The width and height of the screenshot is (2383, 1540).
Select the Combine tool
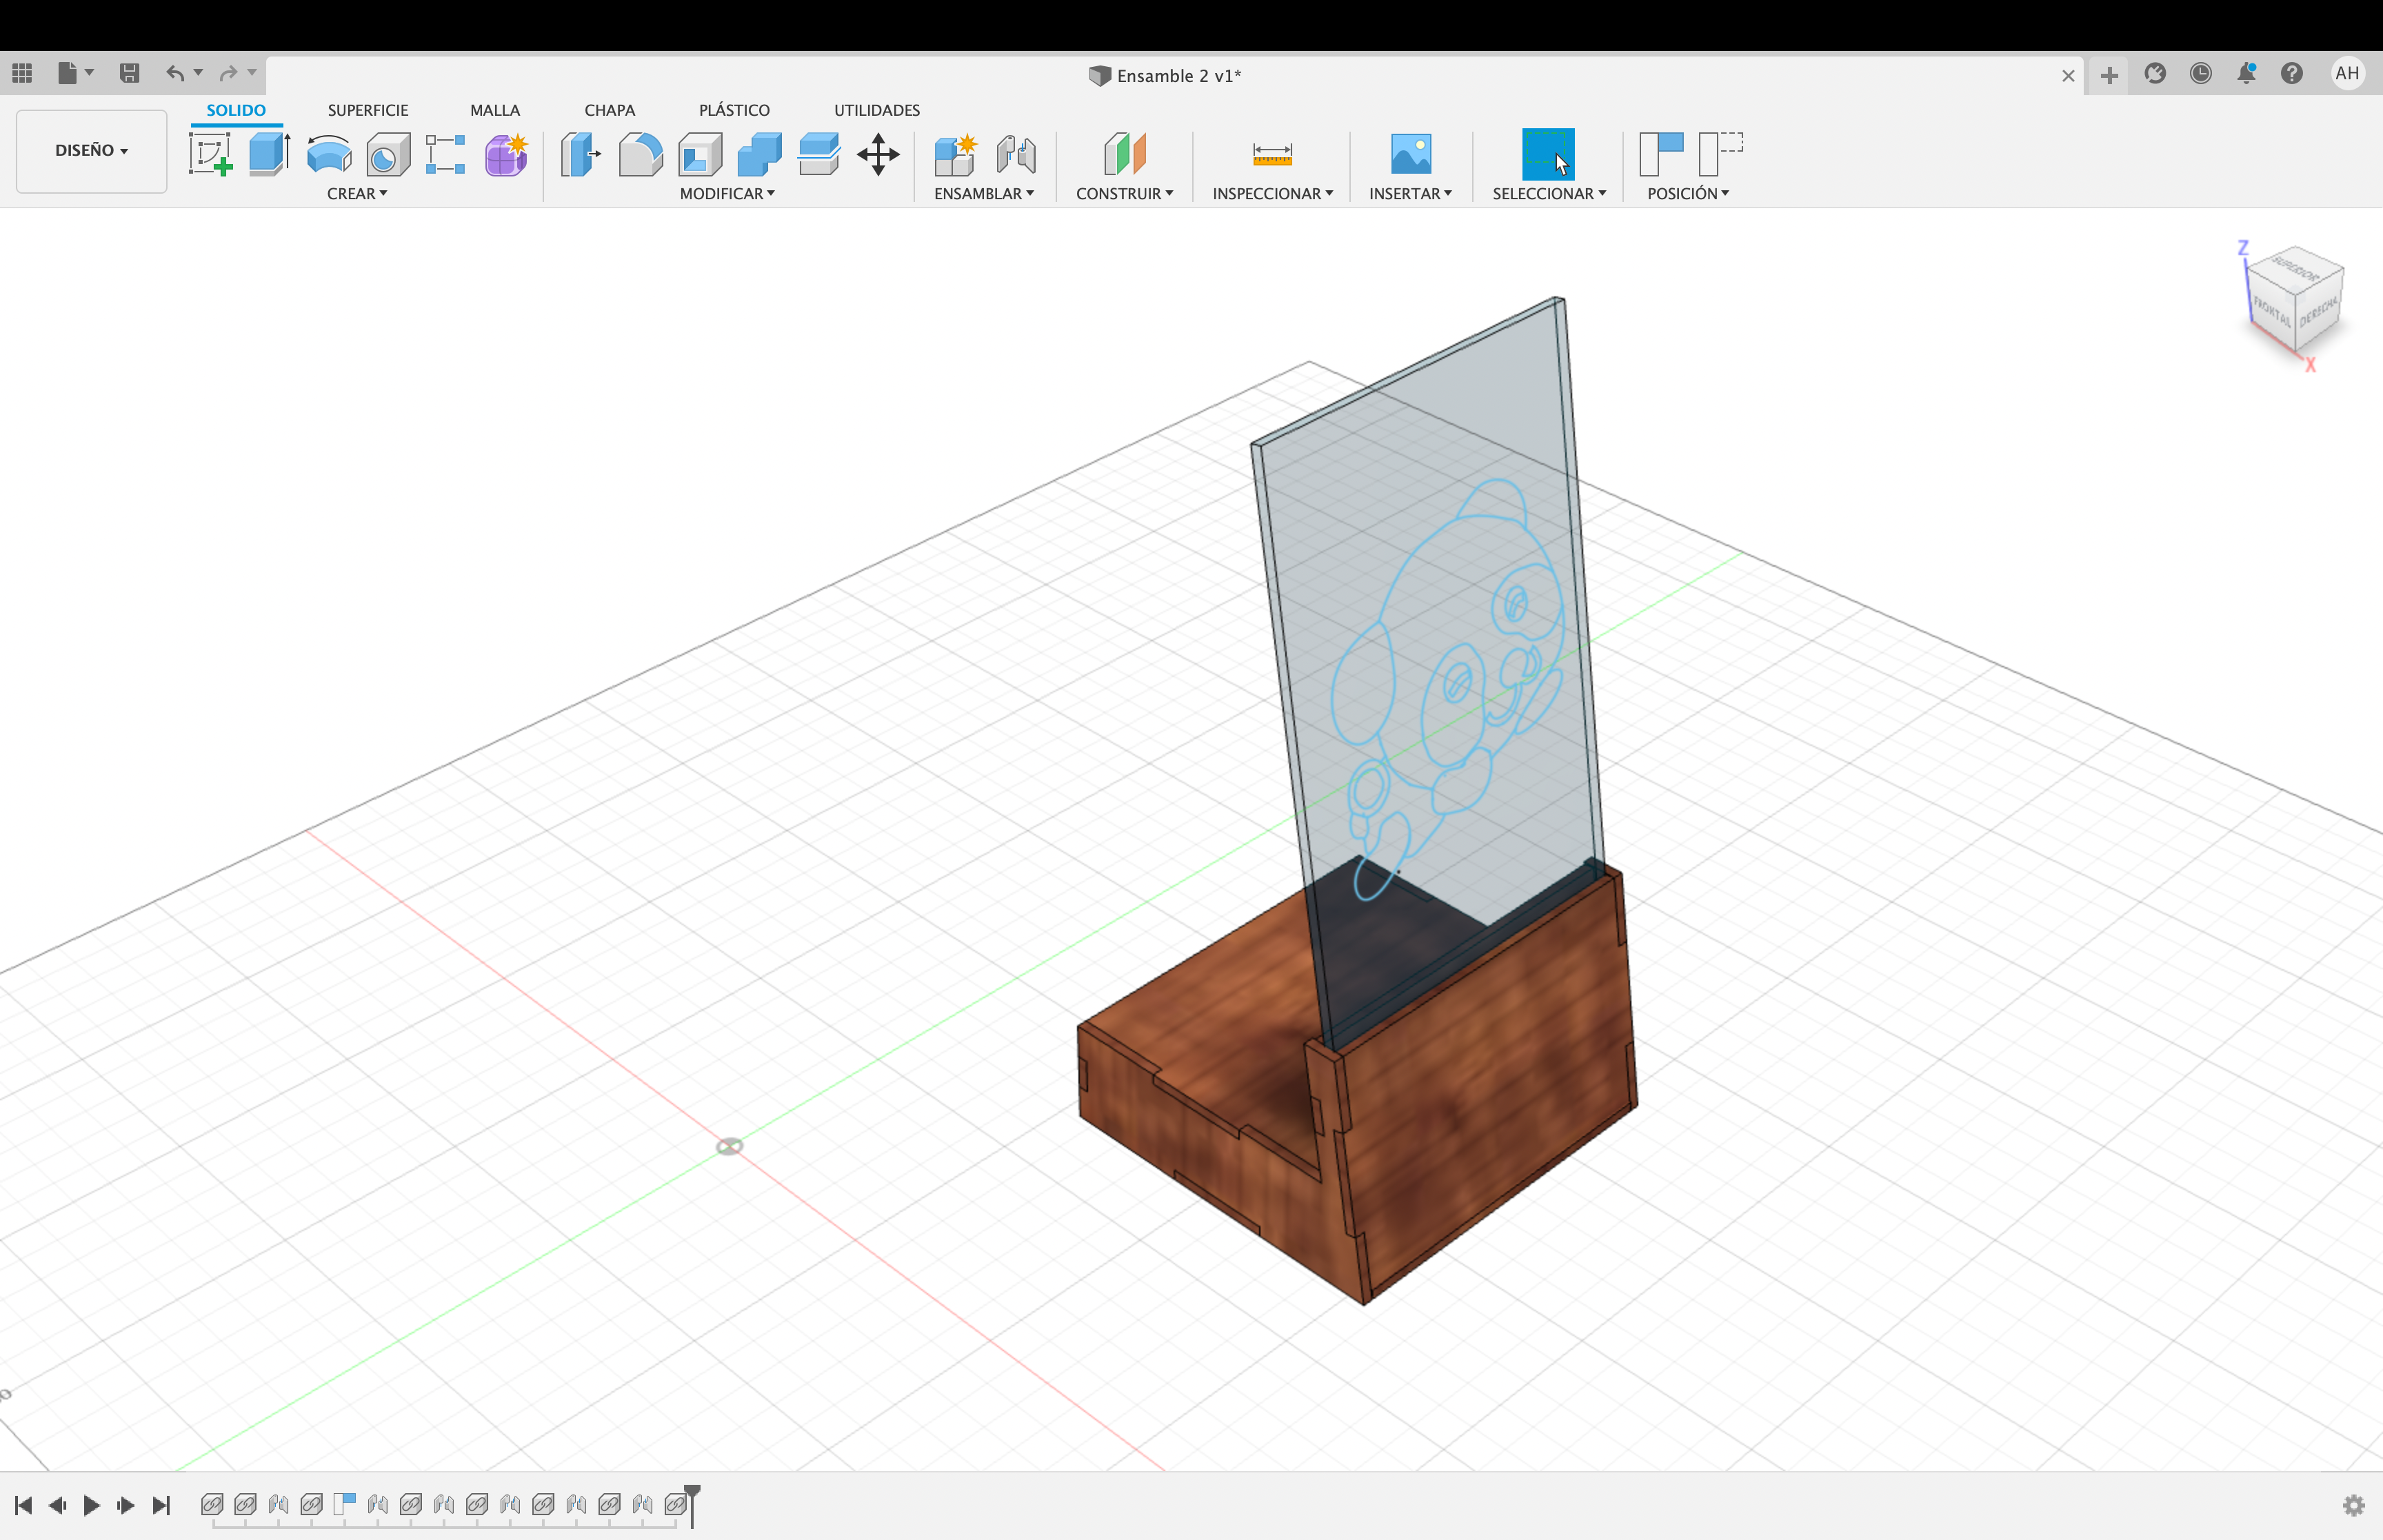coord(759,154)
